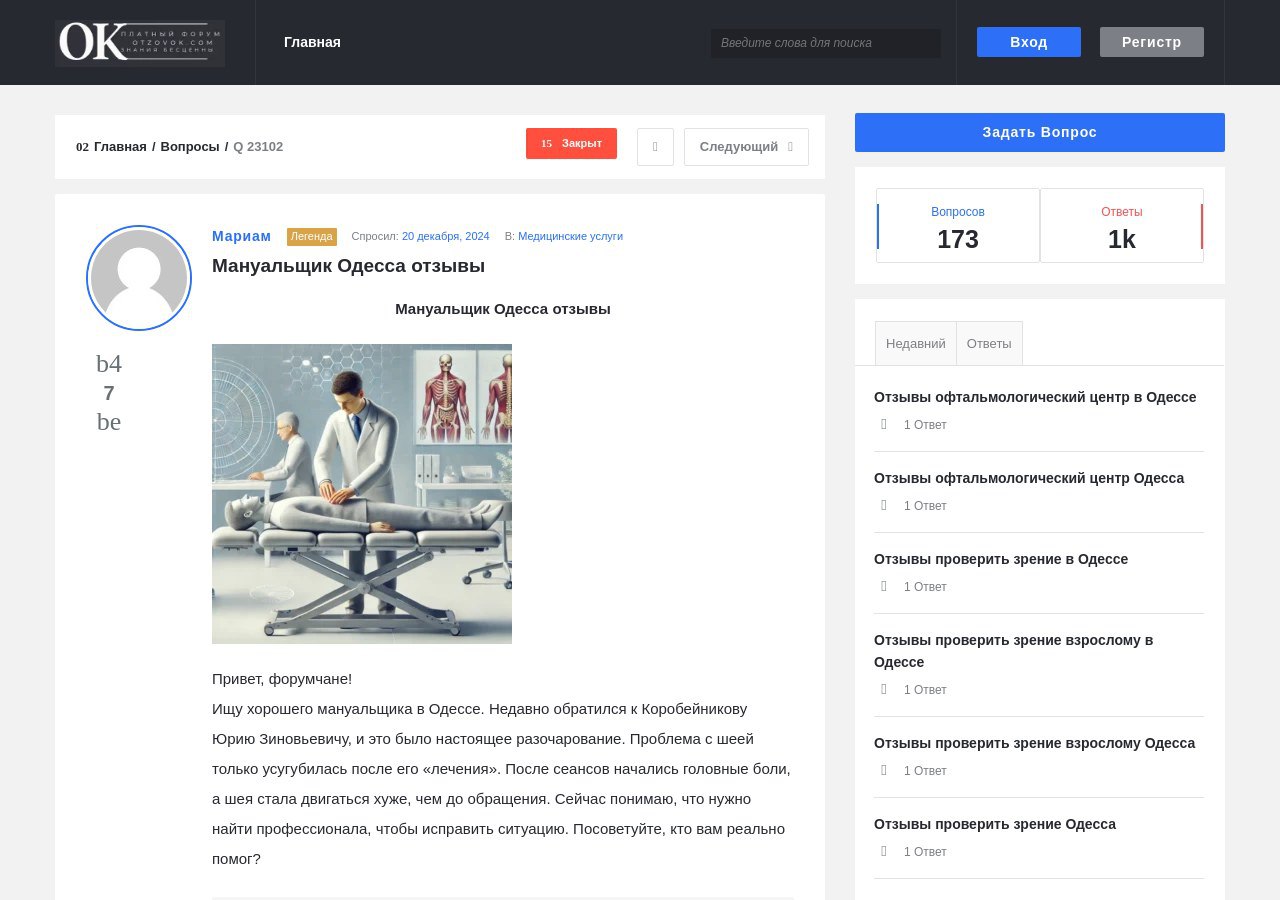Switch to the Ответы tab in the sidebar
Image resolution: width=1280 pixels, height=900 pixels.
pos(989,343)
